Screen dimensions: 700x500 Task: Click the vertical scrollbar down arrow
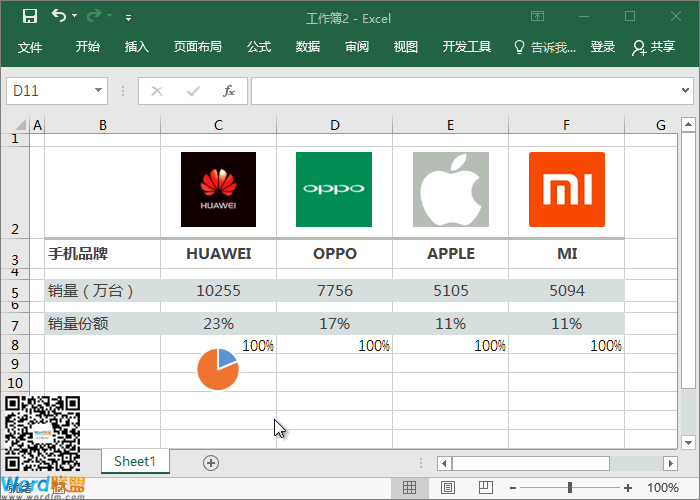(688, 442)
